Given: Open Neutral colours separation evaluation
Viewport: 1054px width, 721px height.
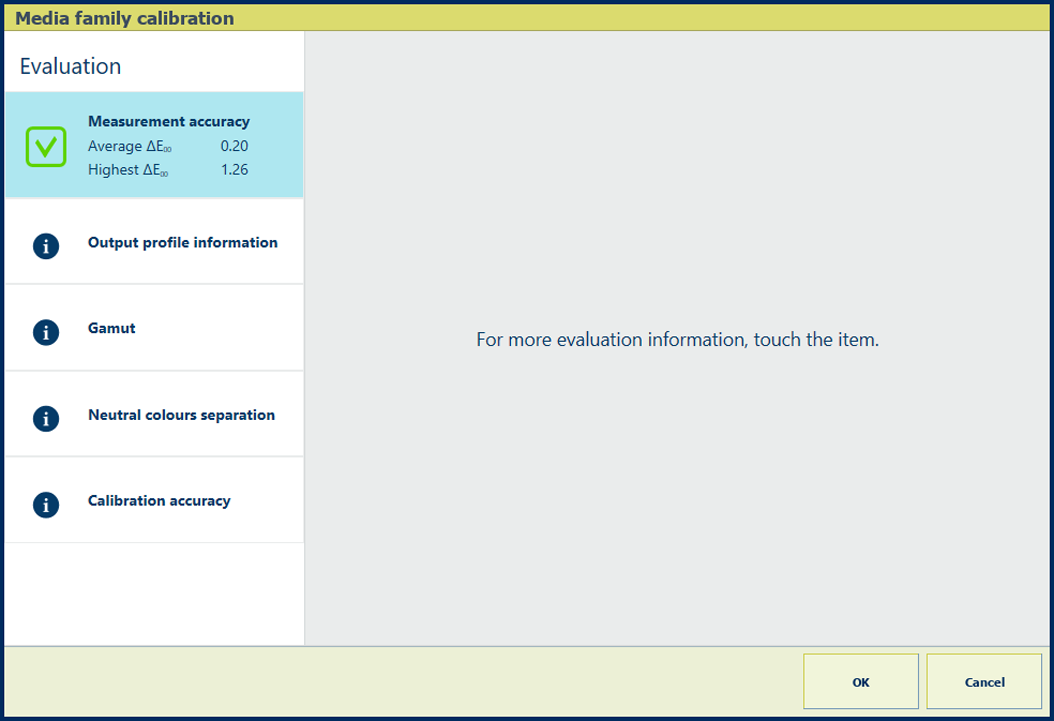Looking at the screenshot, I should 181,415.
